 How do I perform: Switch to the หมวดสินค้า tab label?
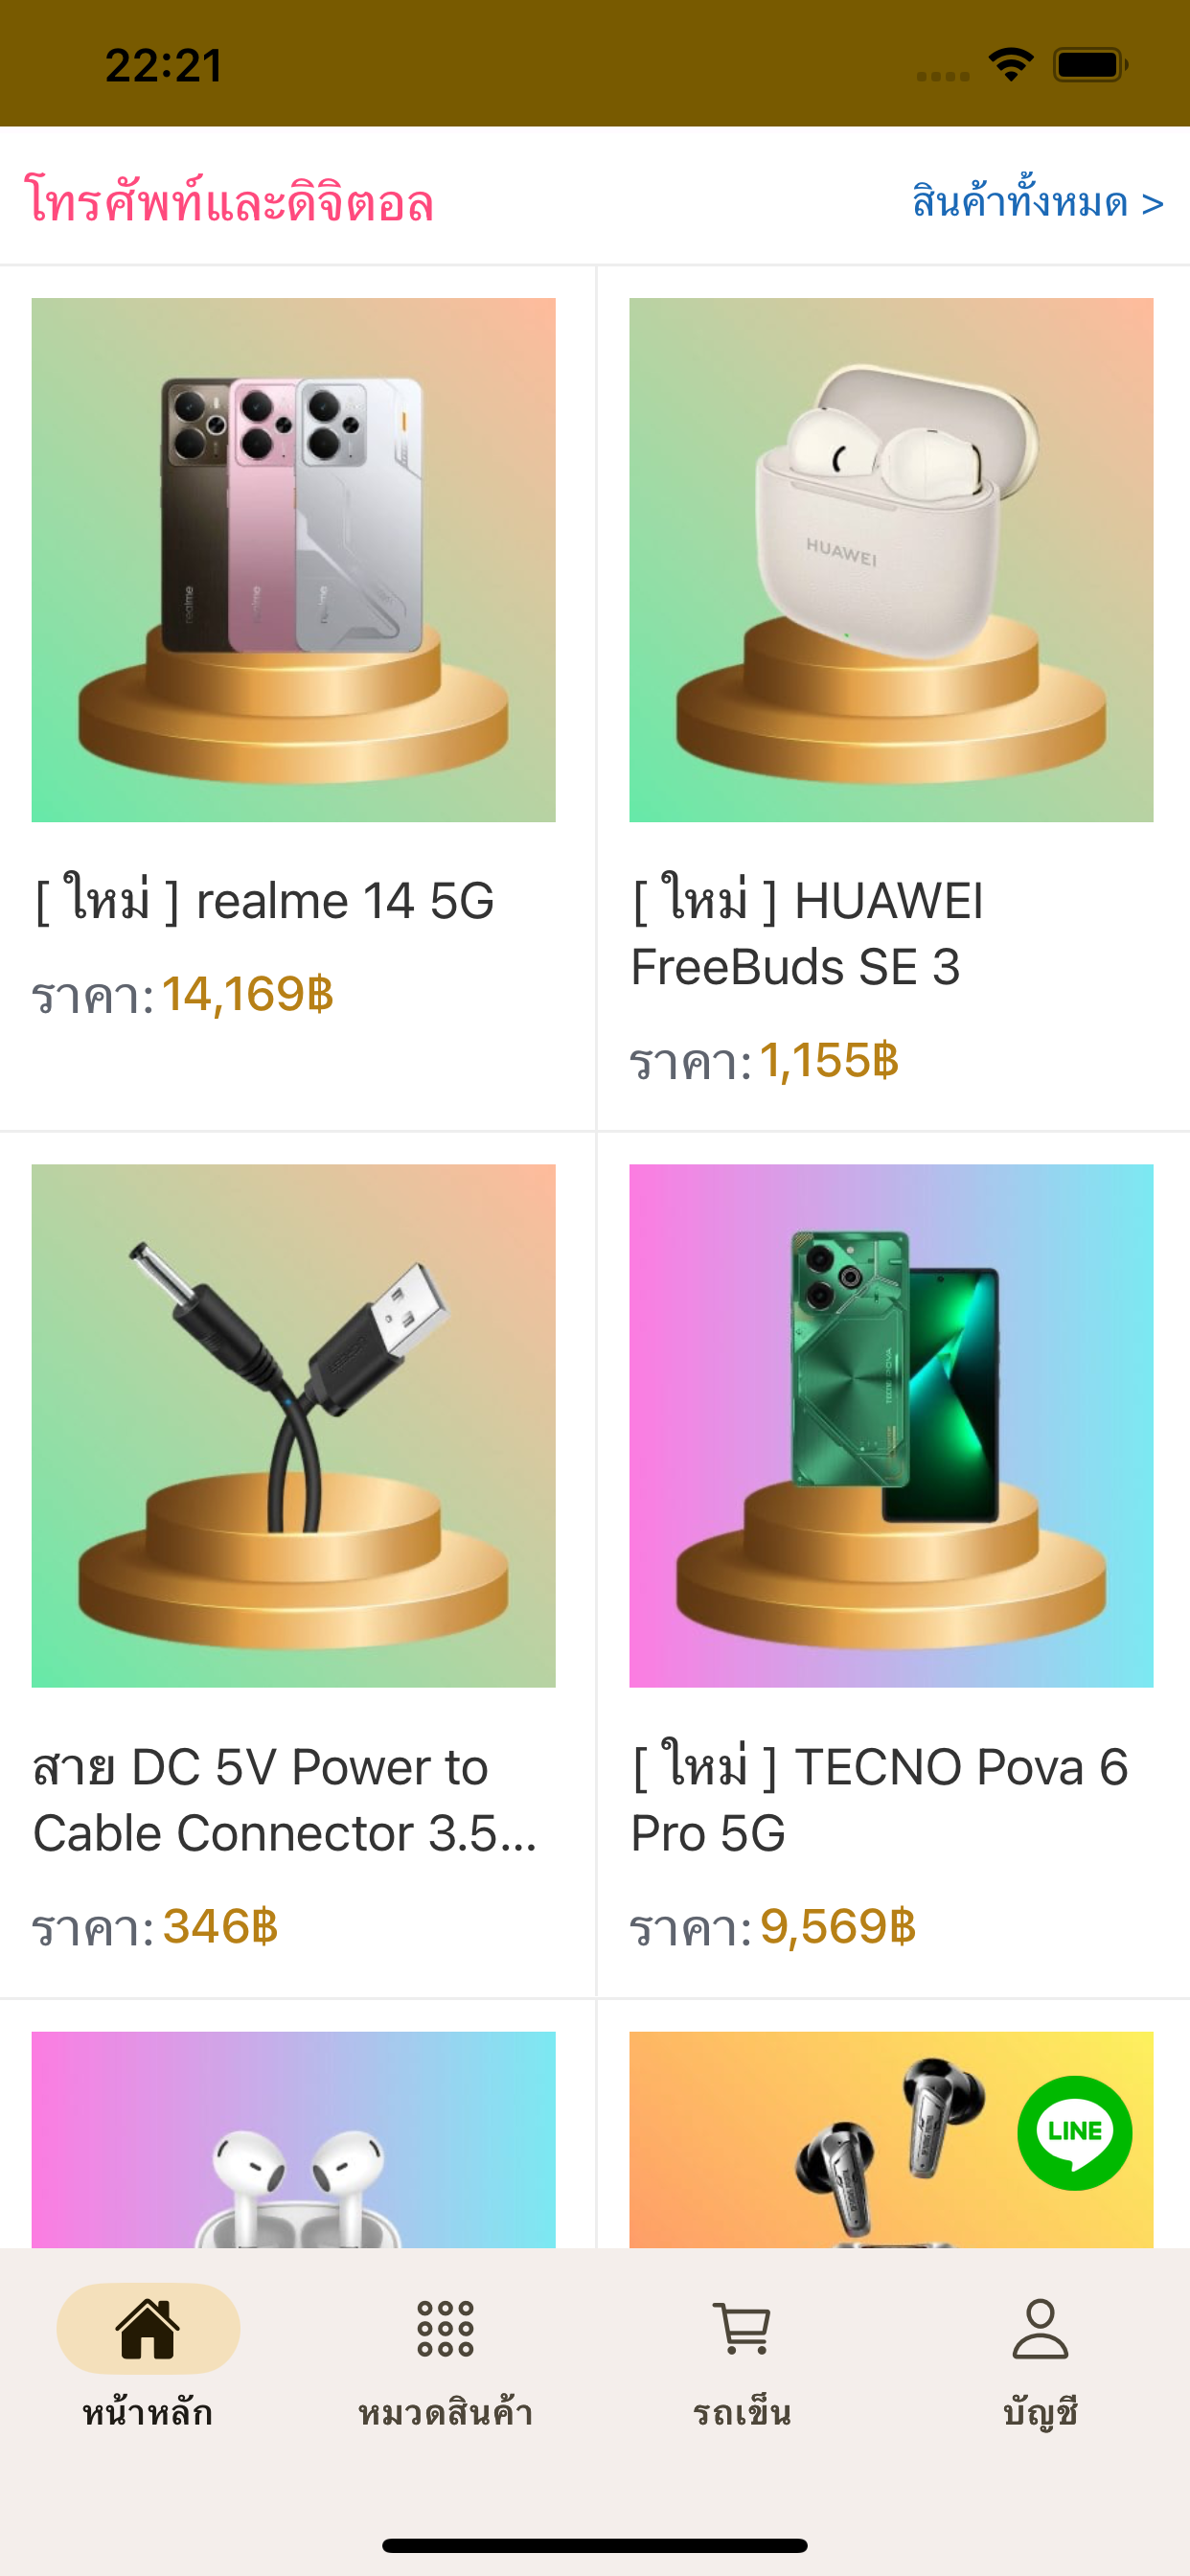(x=445, y=2413)
